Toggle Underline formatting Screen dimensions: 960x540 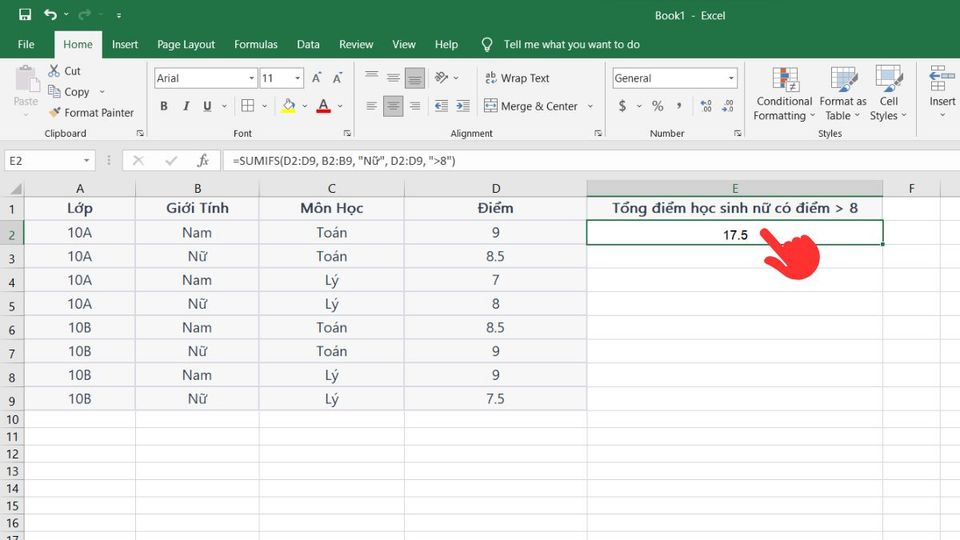(208, 106)
